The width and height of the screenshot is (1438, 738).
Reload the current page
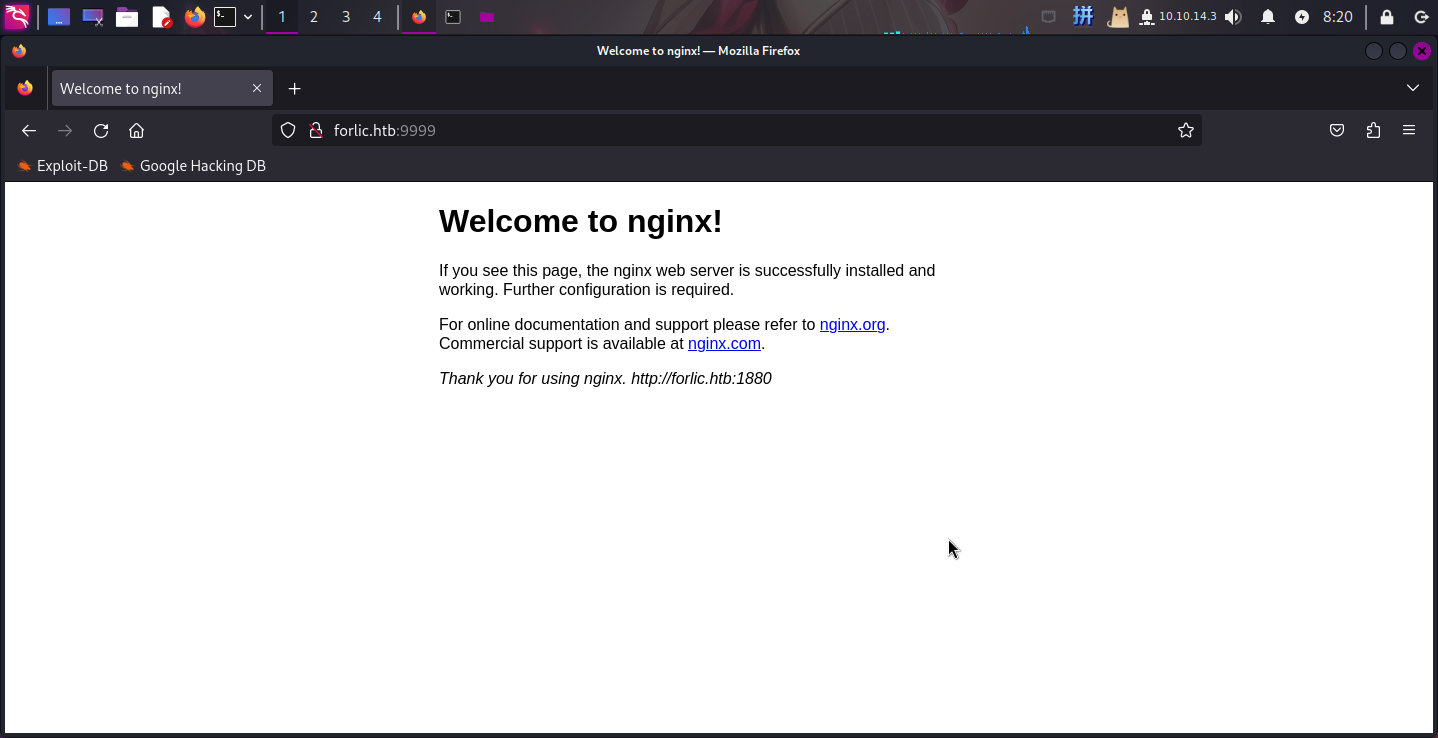(101, 131)
